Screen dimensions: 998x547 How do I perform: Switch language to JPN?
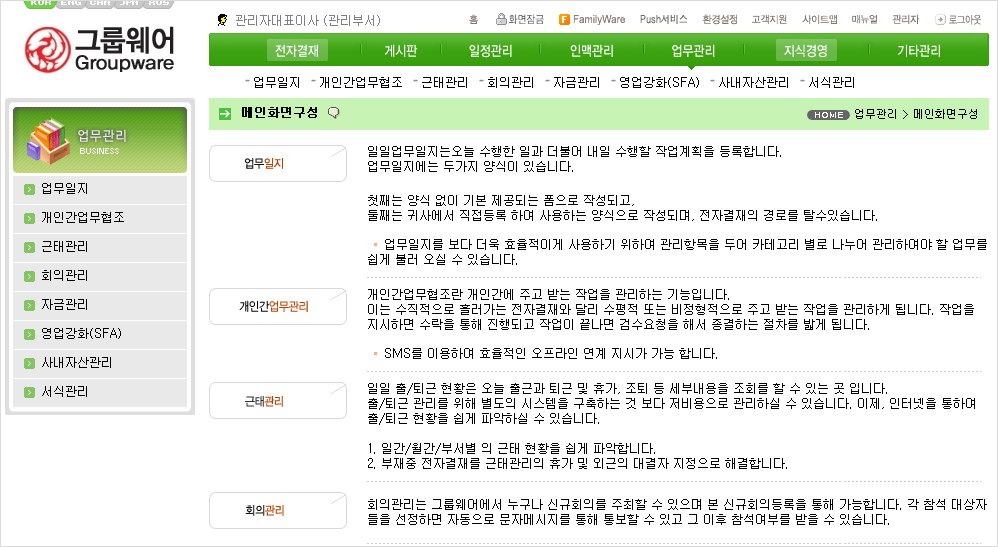pos(129,3)
